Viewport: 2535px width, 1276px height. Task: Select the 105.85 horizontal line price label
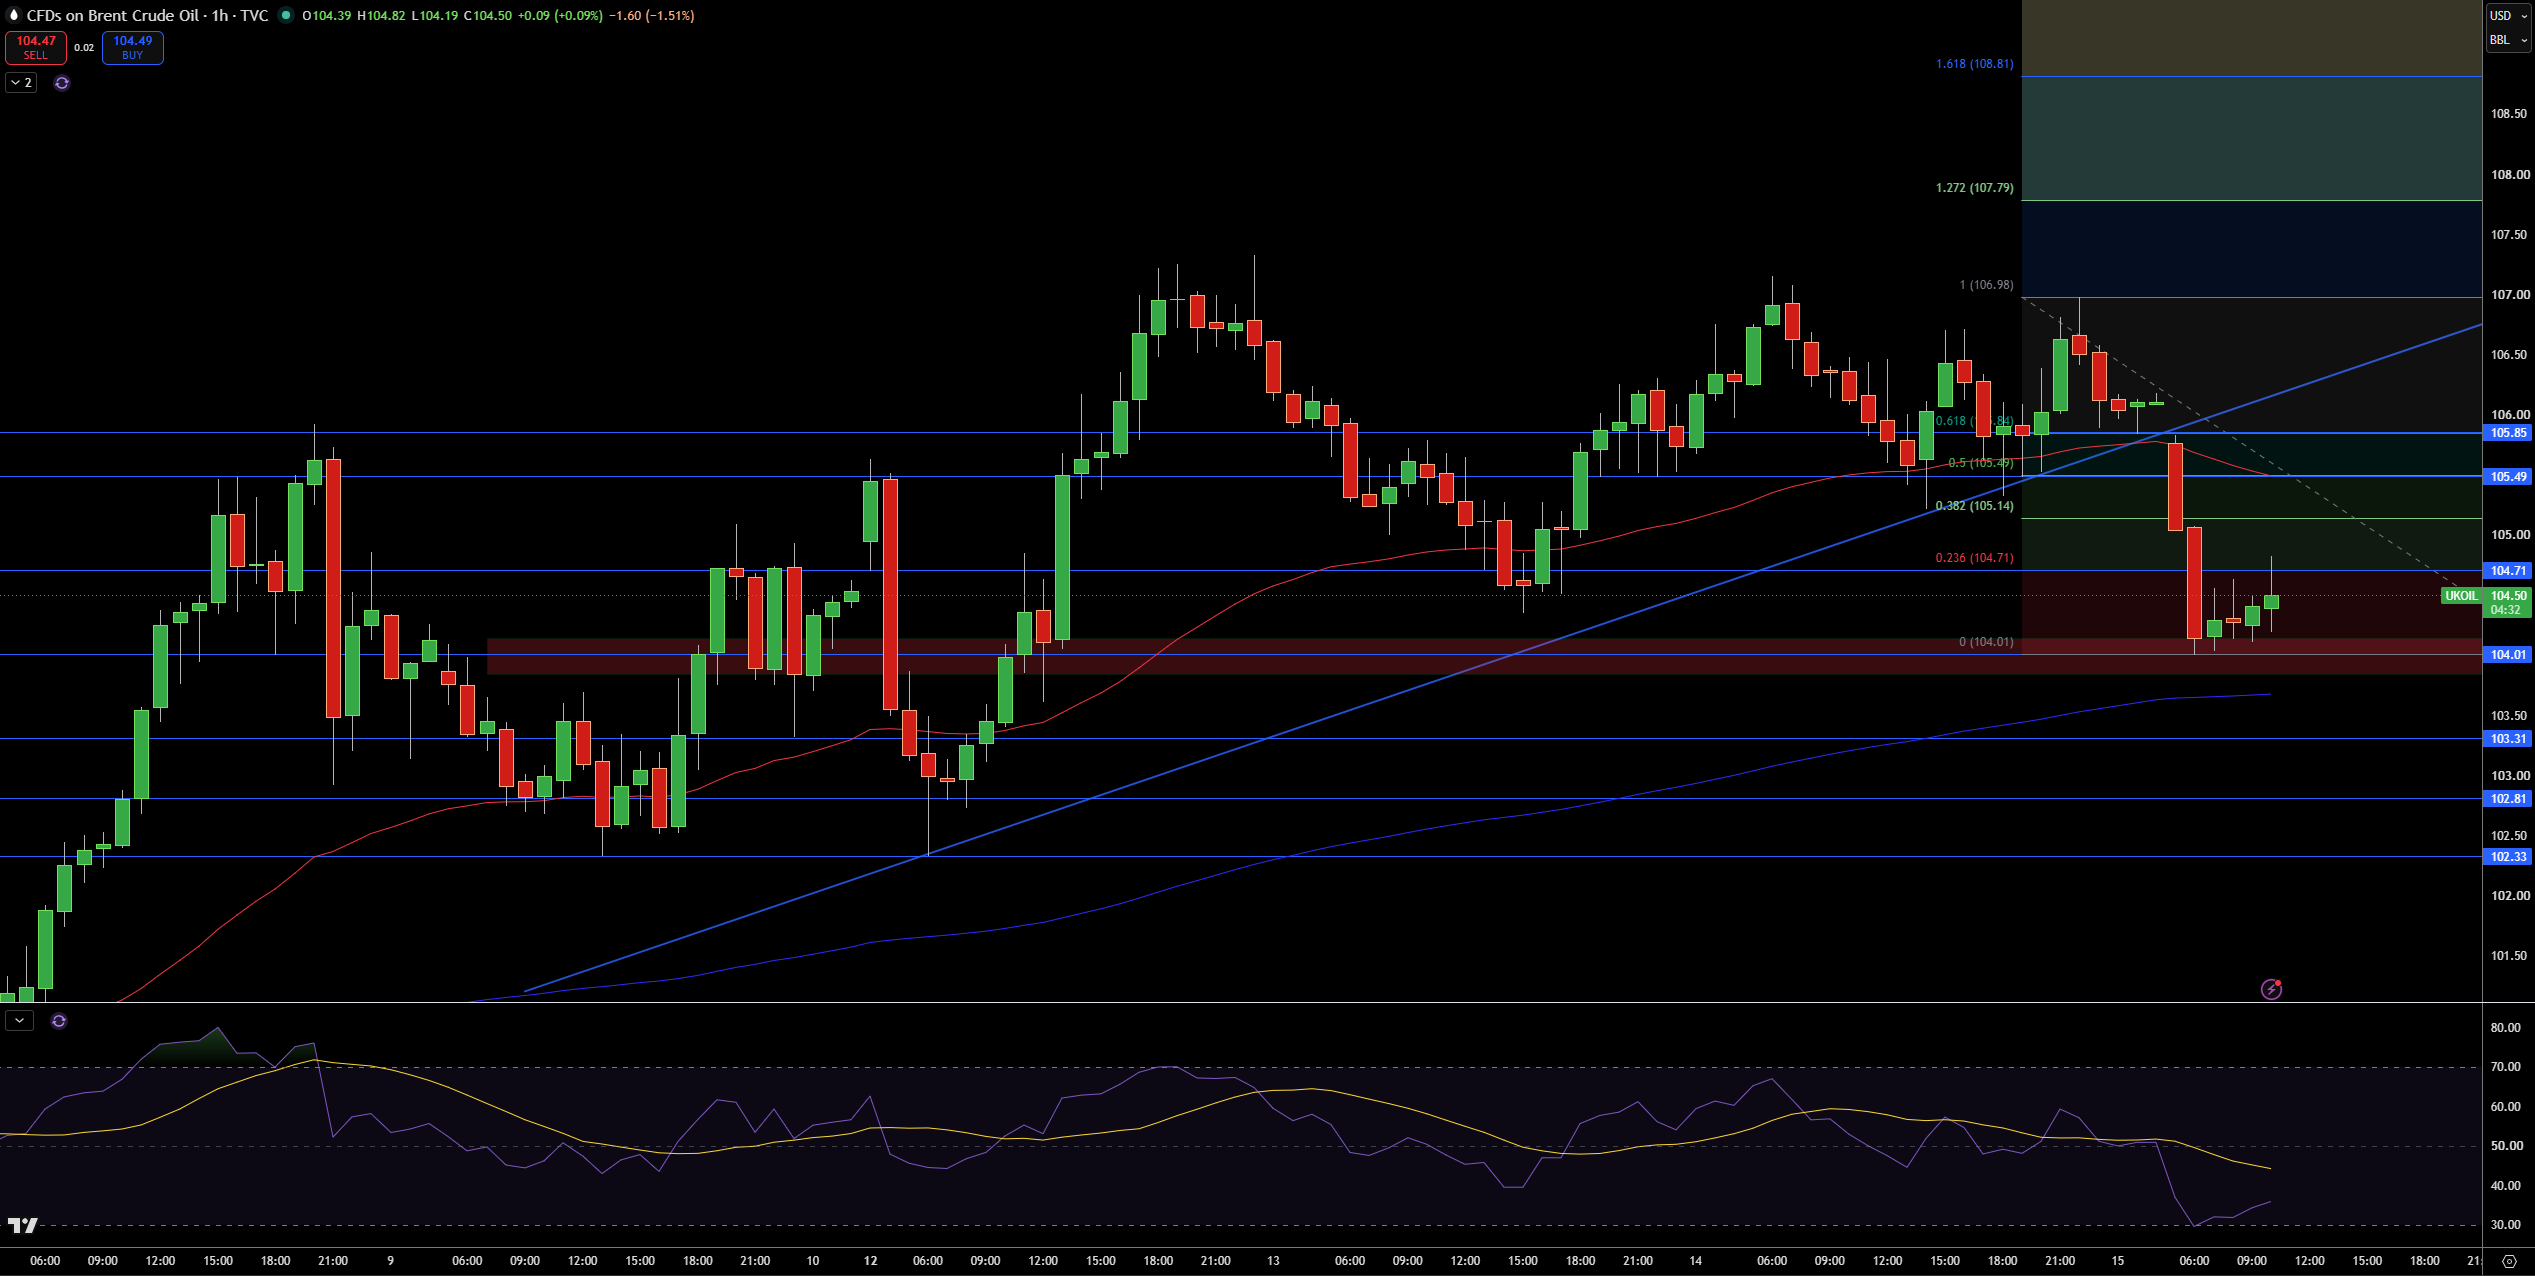pos(2508,433)
